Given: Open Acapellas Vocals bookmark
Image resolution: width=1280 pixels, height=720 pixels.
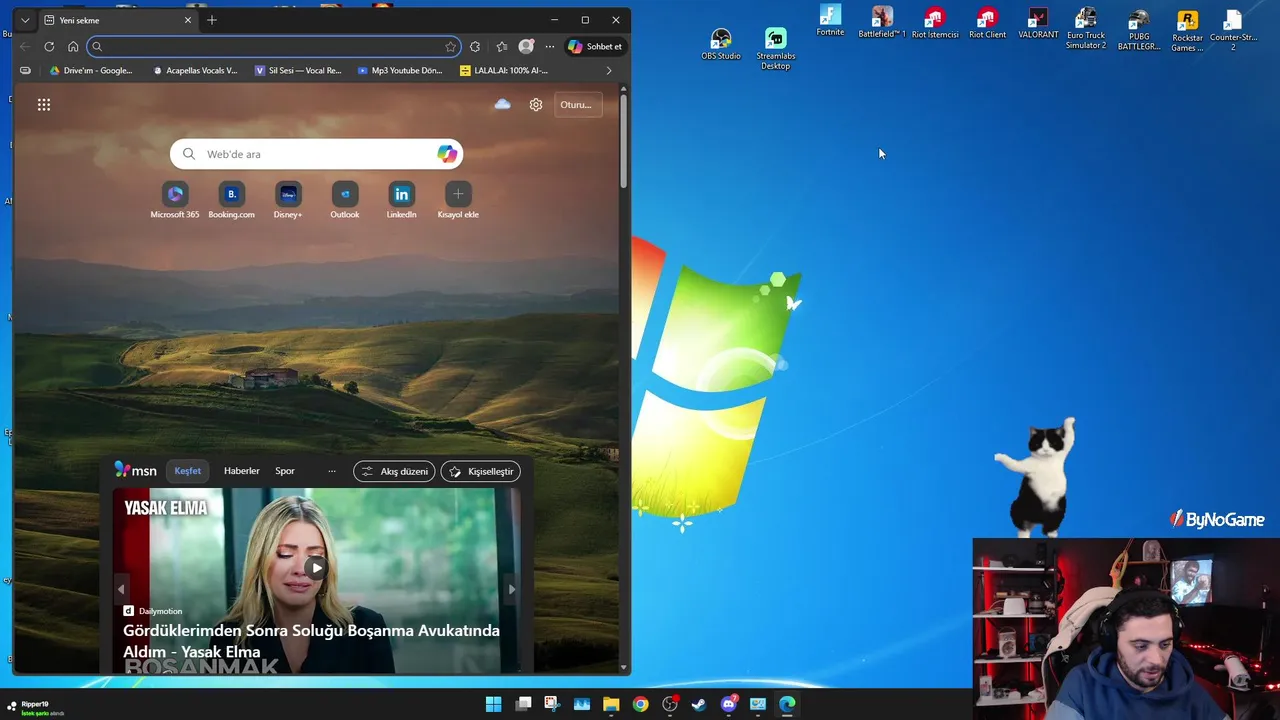Looking at the screenshot, I should point(196,71).
